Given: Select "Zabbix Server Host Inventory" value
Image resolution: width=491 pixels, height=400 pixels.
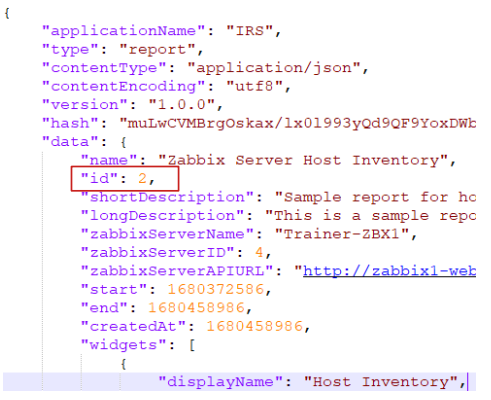Looking at the screenshot, I should (x=303, y=161).
